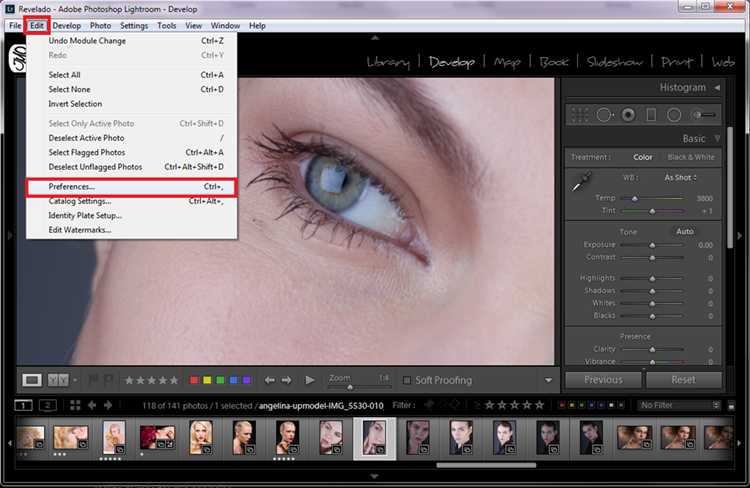750x488 pixels.
Task: Filter filmstrip by red color label
Action: [x=562, y=405]
